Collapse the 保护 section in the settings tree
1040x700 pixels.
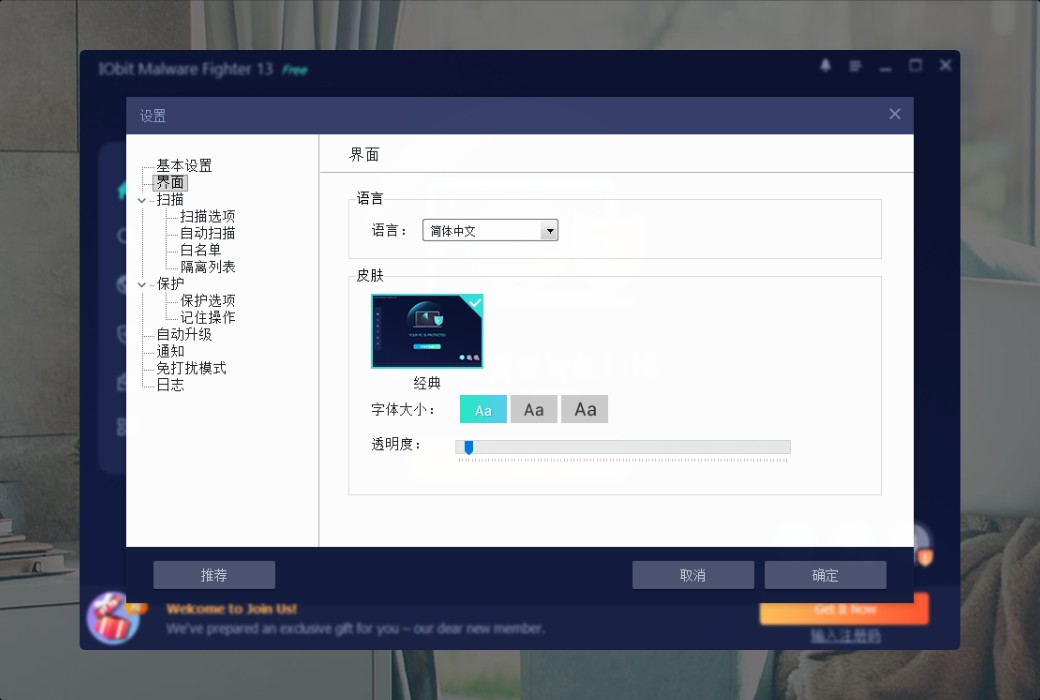click(x=142, y=284)
